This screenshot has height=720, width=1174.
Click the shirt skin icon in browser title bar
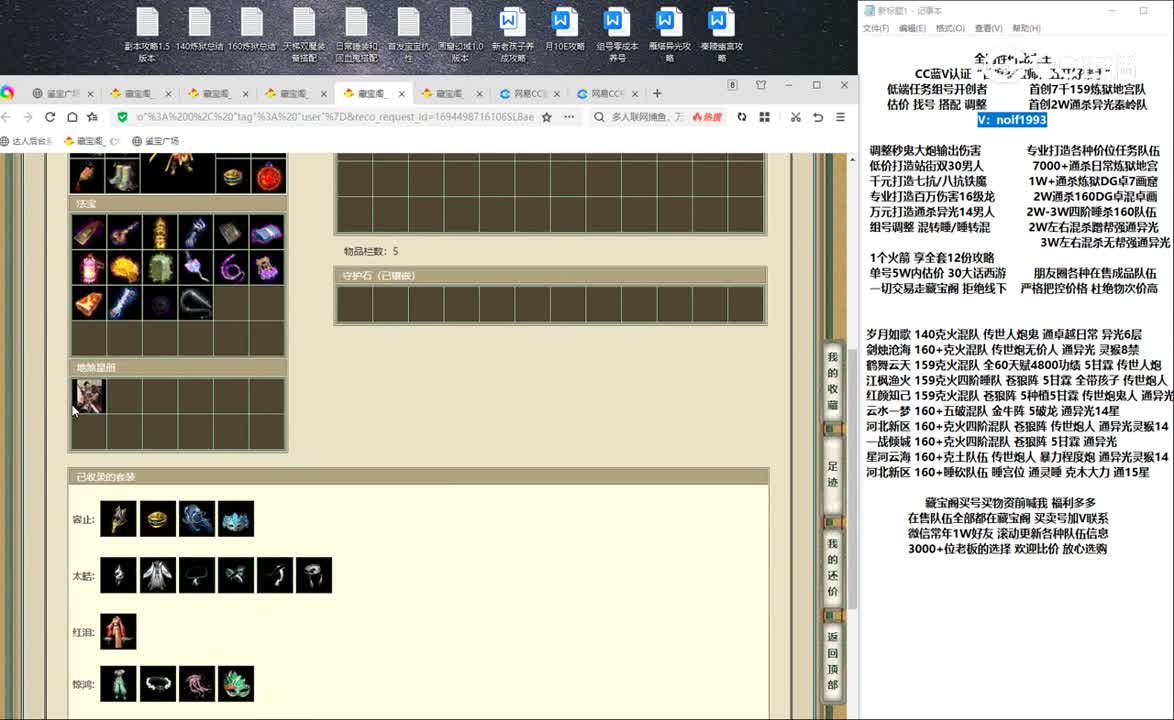[761, 85]
